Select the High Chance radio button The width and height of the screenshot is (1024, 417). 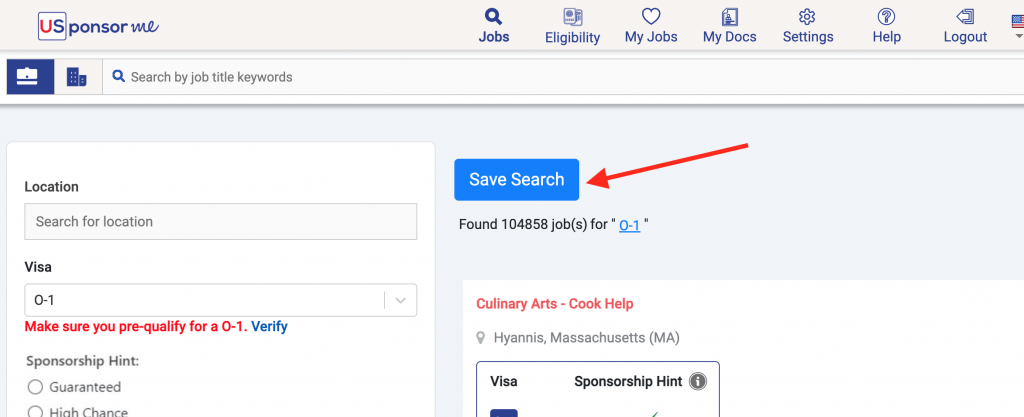[35, 412]
